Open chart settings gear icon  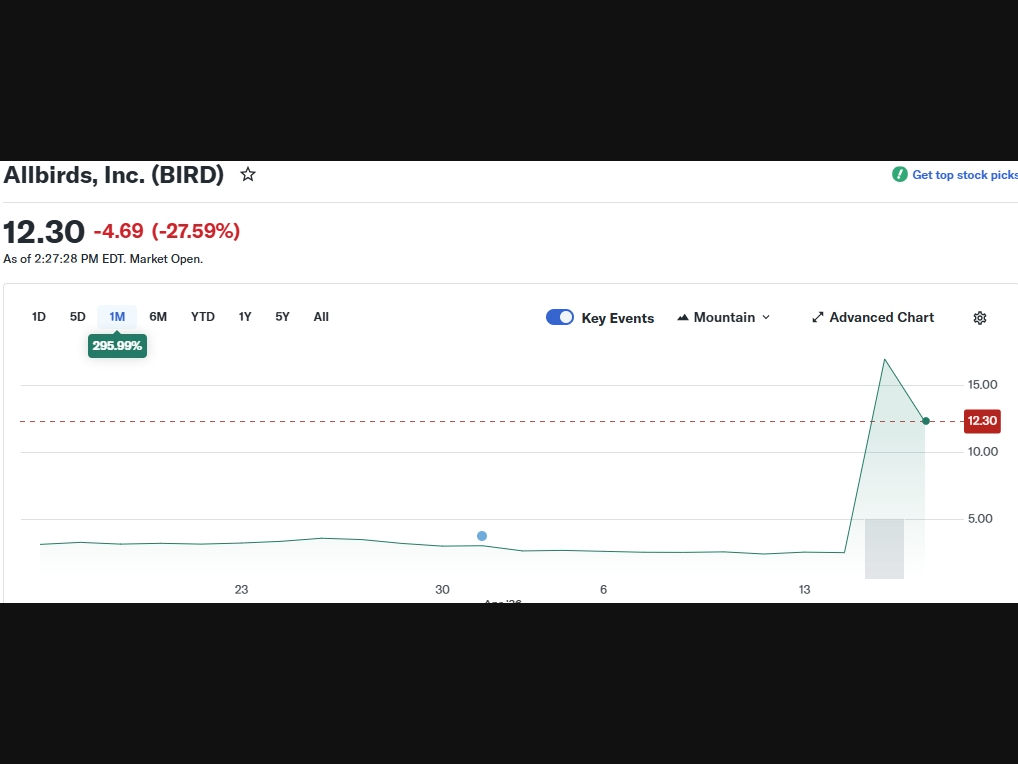(x=979, y=318)
